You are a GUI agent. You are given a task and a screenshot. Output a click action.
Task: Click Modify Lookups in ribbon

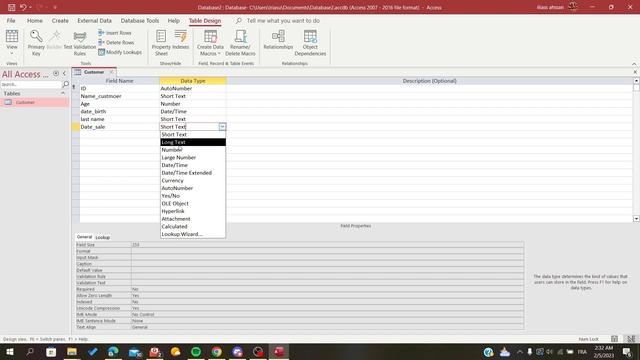point(120,52)
